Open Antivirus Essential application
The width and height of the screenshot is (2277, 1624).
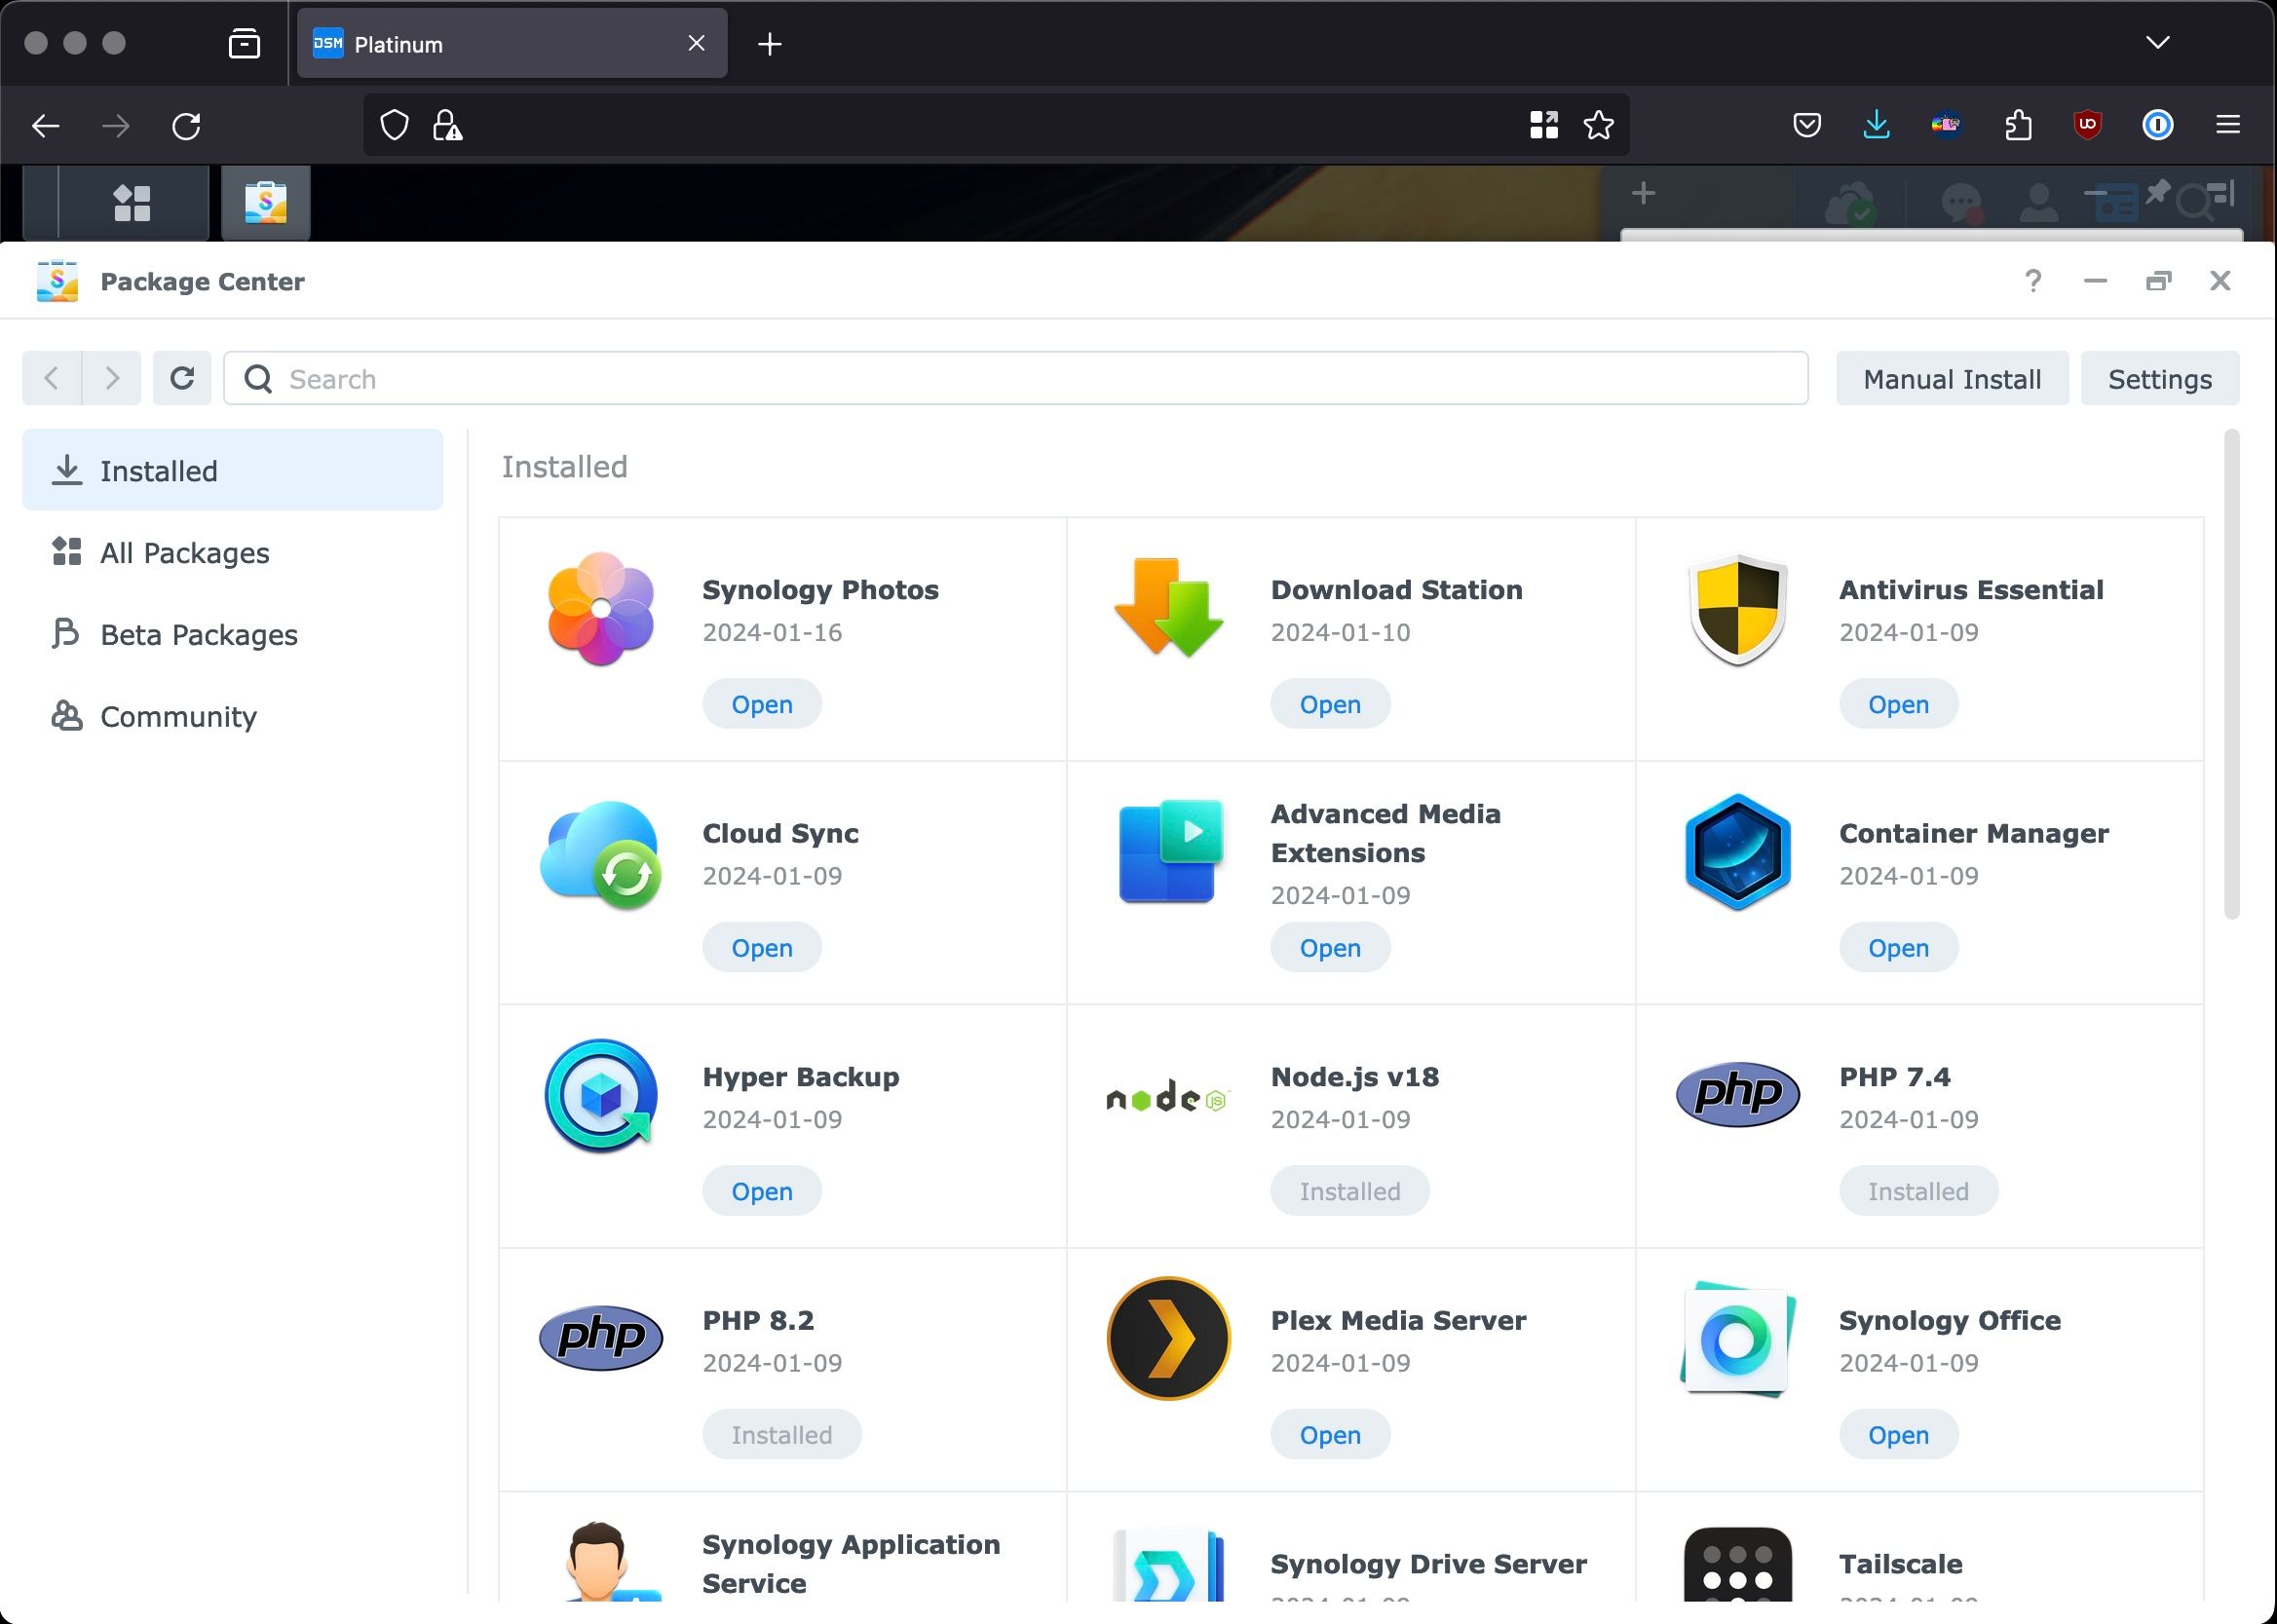[1898, 703]
